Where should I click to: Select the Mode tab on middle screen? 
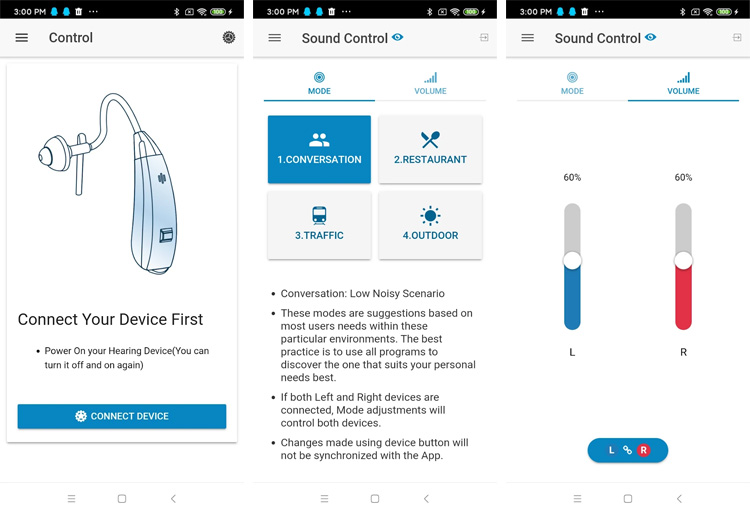(x=319, y=84)
